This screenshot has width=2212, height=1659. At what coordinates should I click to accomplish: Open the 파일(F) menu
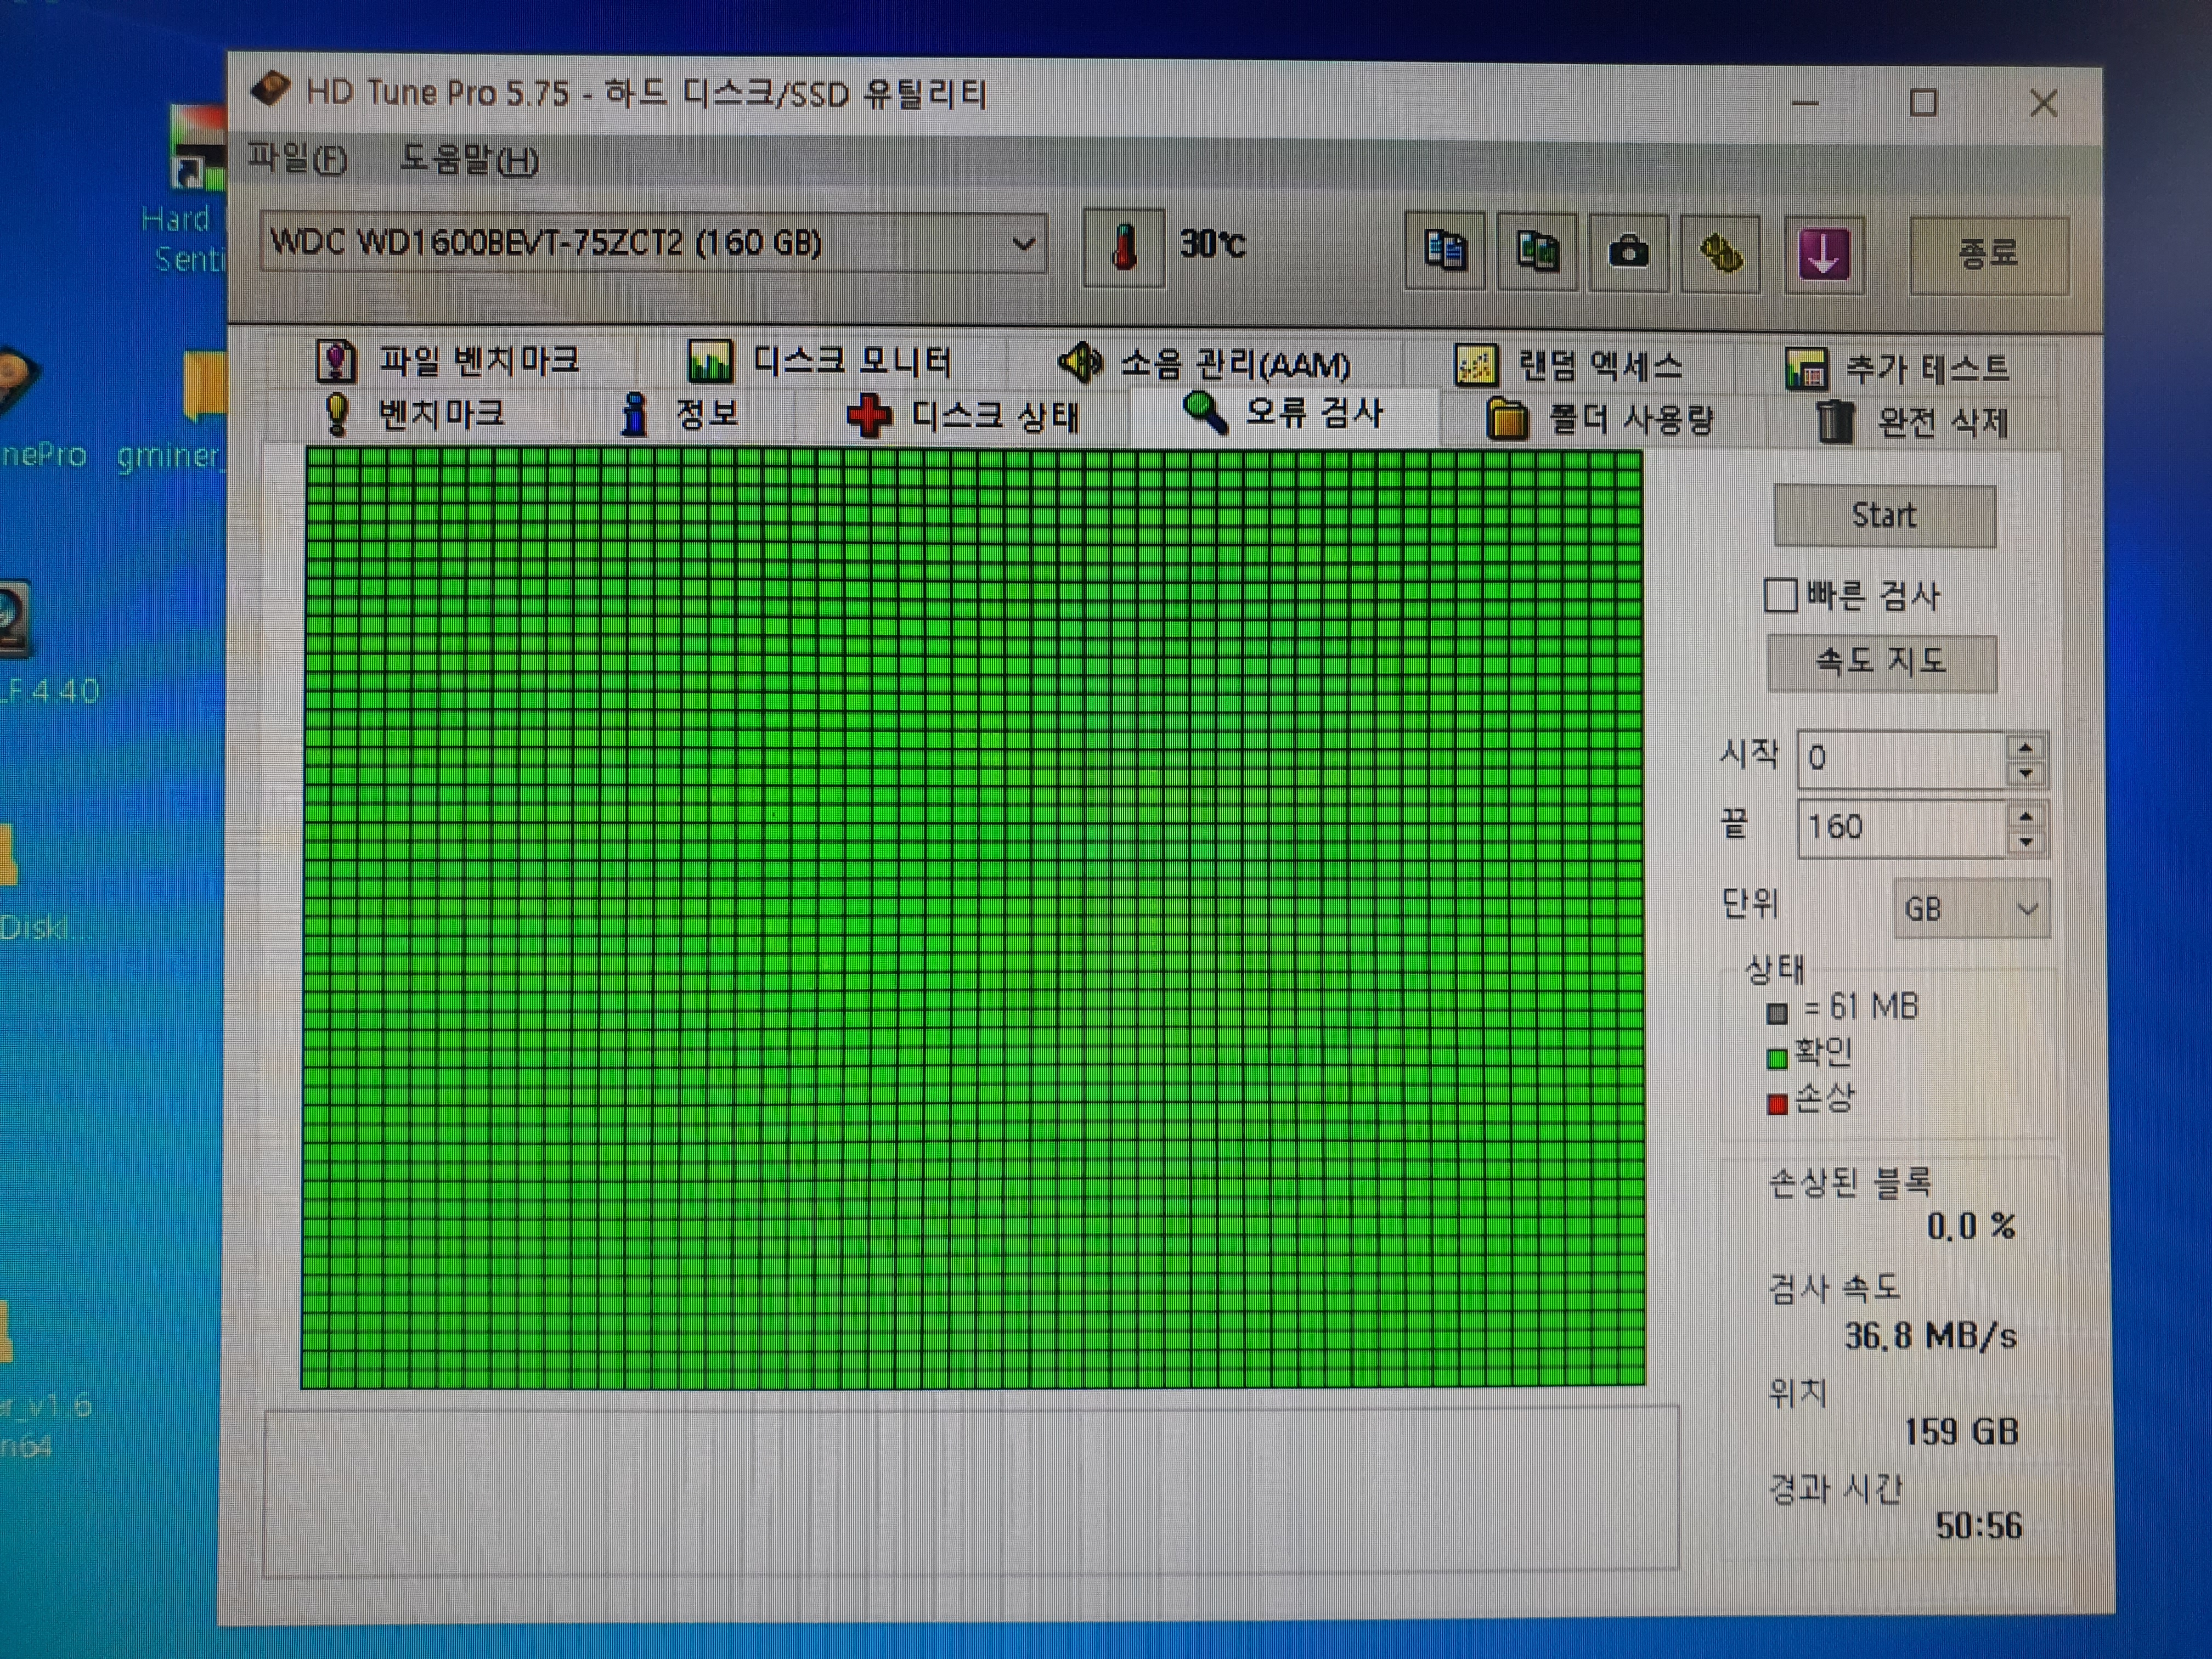pos(297,158)
